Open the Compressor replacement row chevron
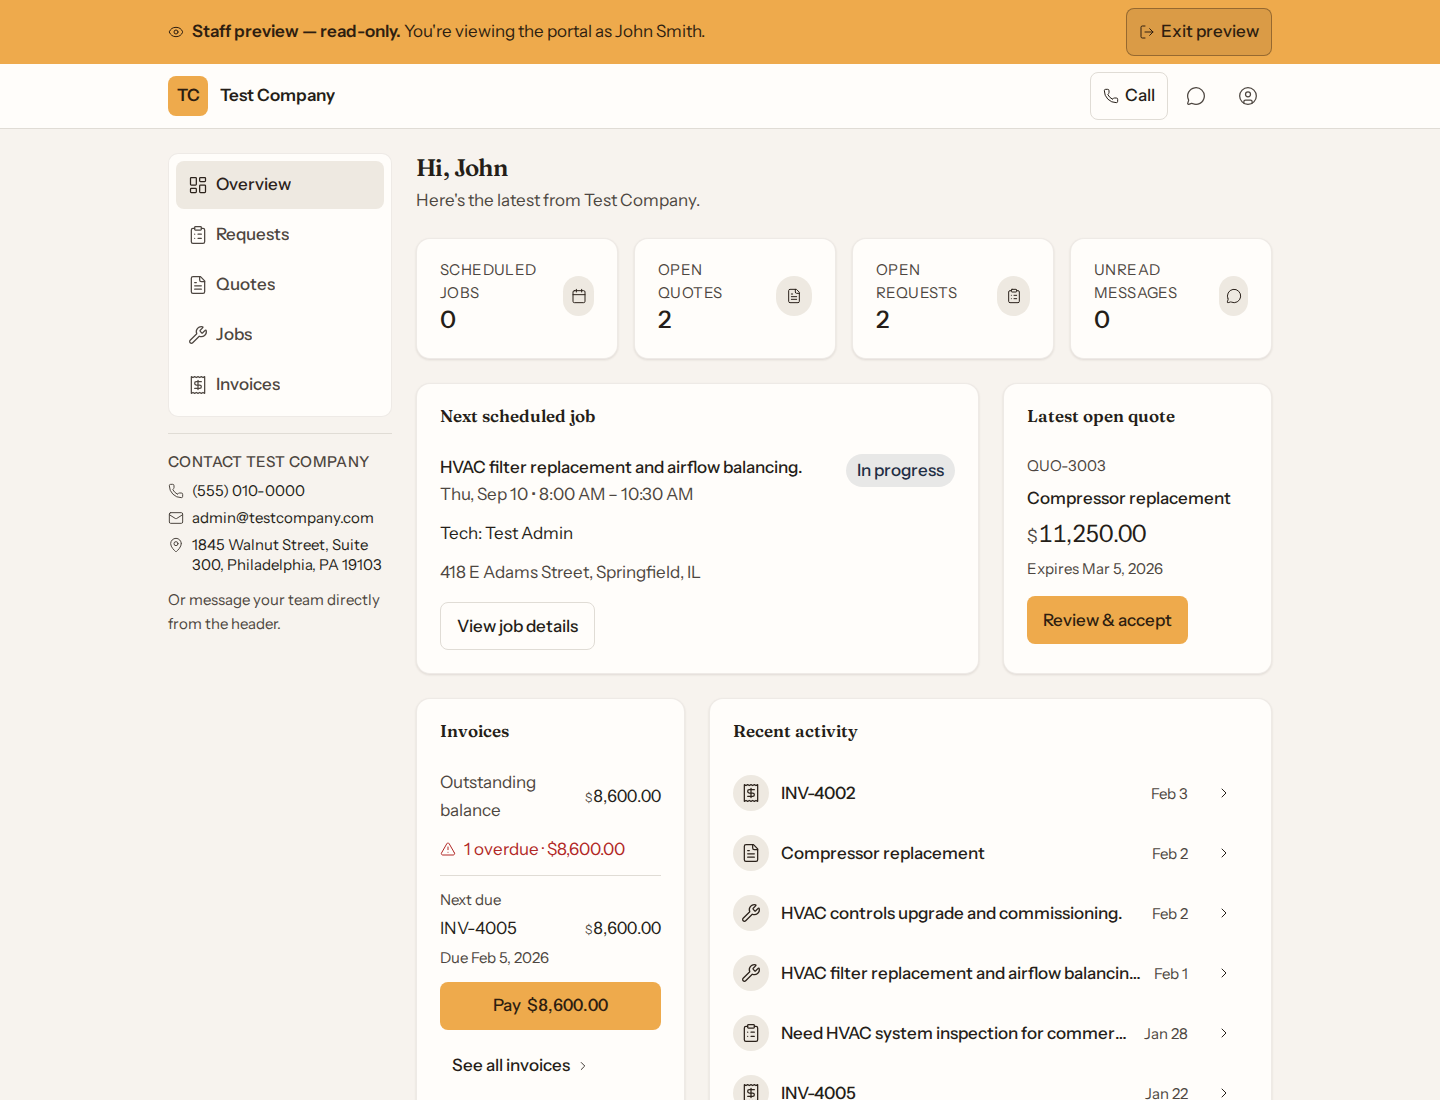 [x=1224, y=853]
